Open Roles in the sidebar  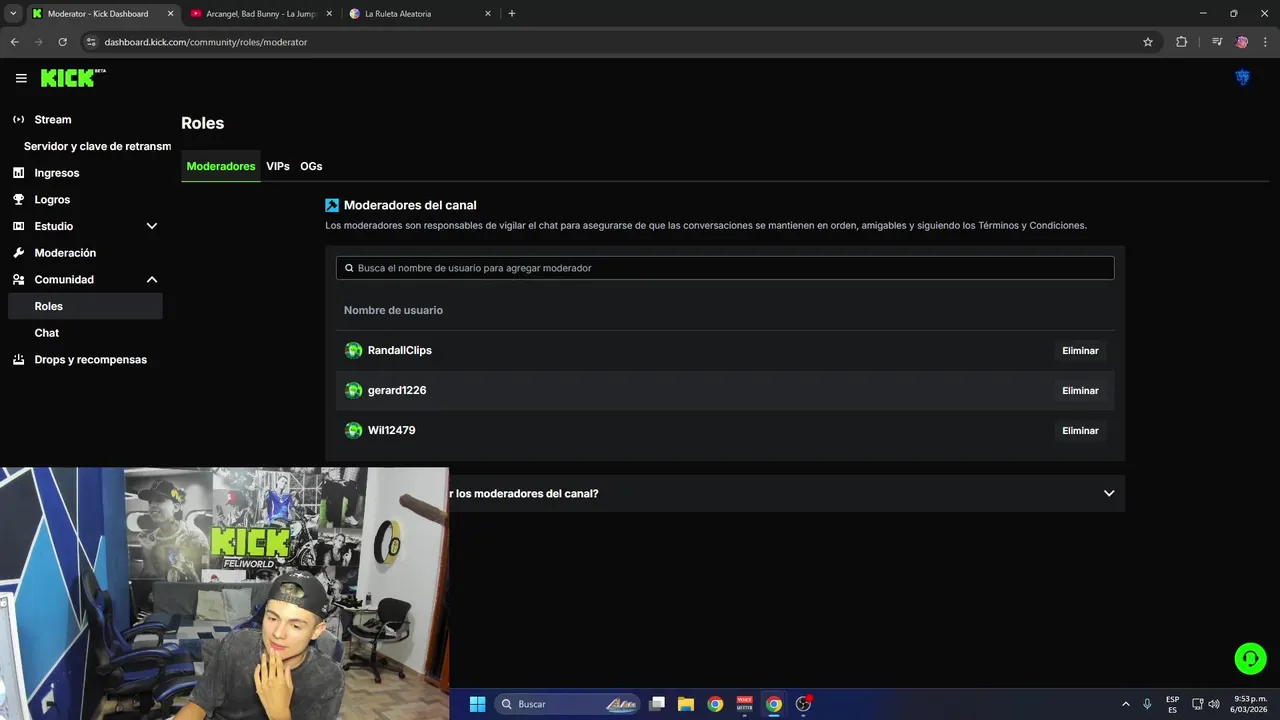(85, 306)
